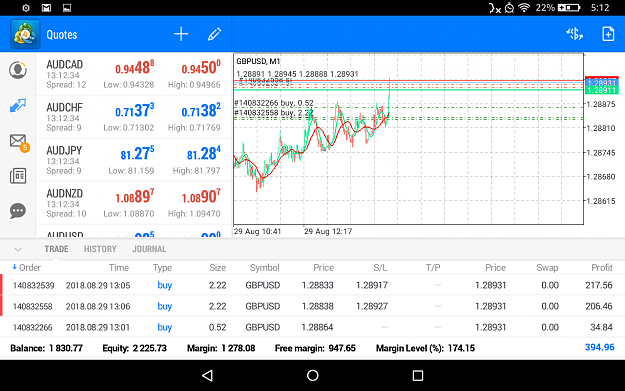625x391 pixels.
Task: Select order 140832539 row
Action: tap(312, 285)
